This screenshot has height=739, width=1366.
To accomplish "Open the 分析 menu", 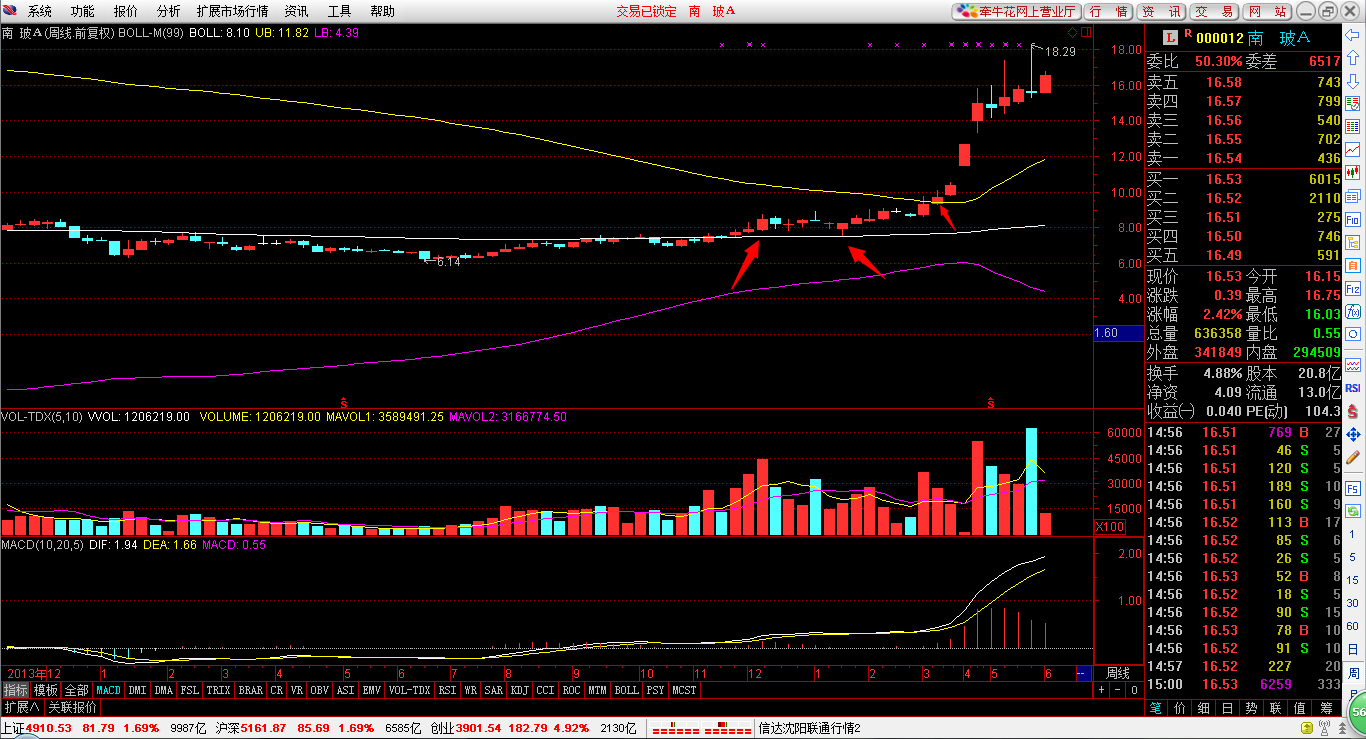I will point(169,11).
